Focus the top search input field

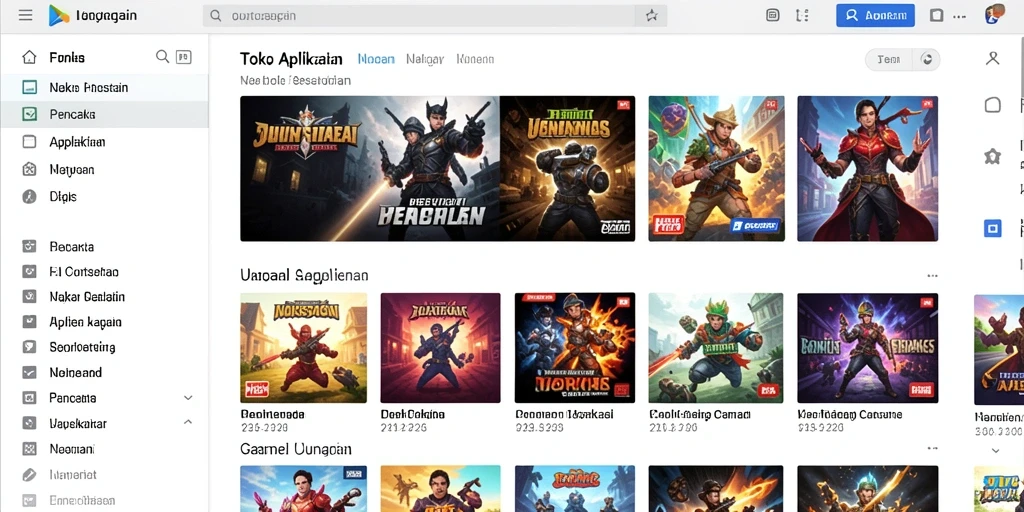435,16
